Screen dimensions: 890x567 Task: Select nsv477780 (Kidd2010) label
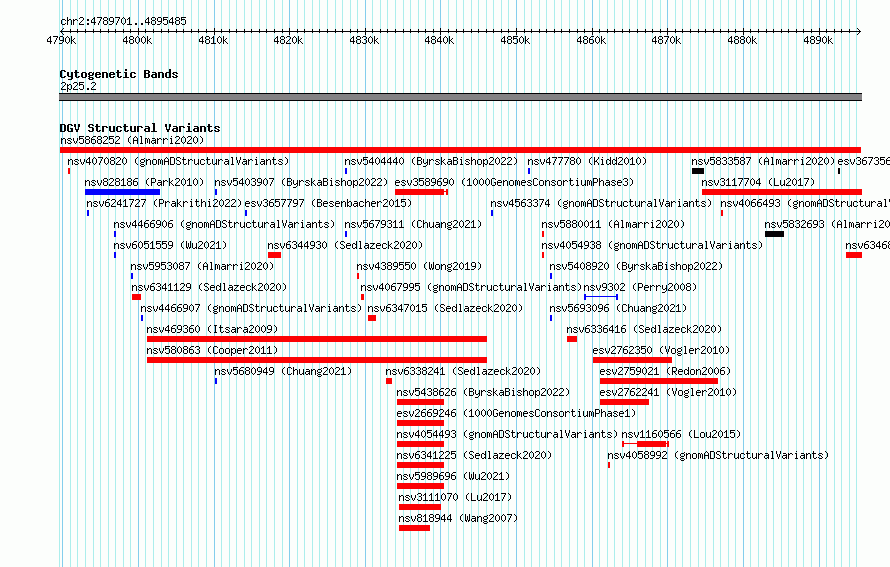[x=587, y=161]
